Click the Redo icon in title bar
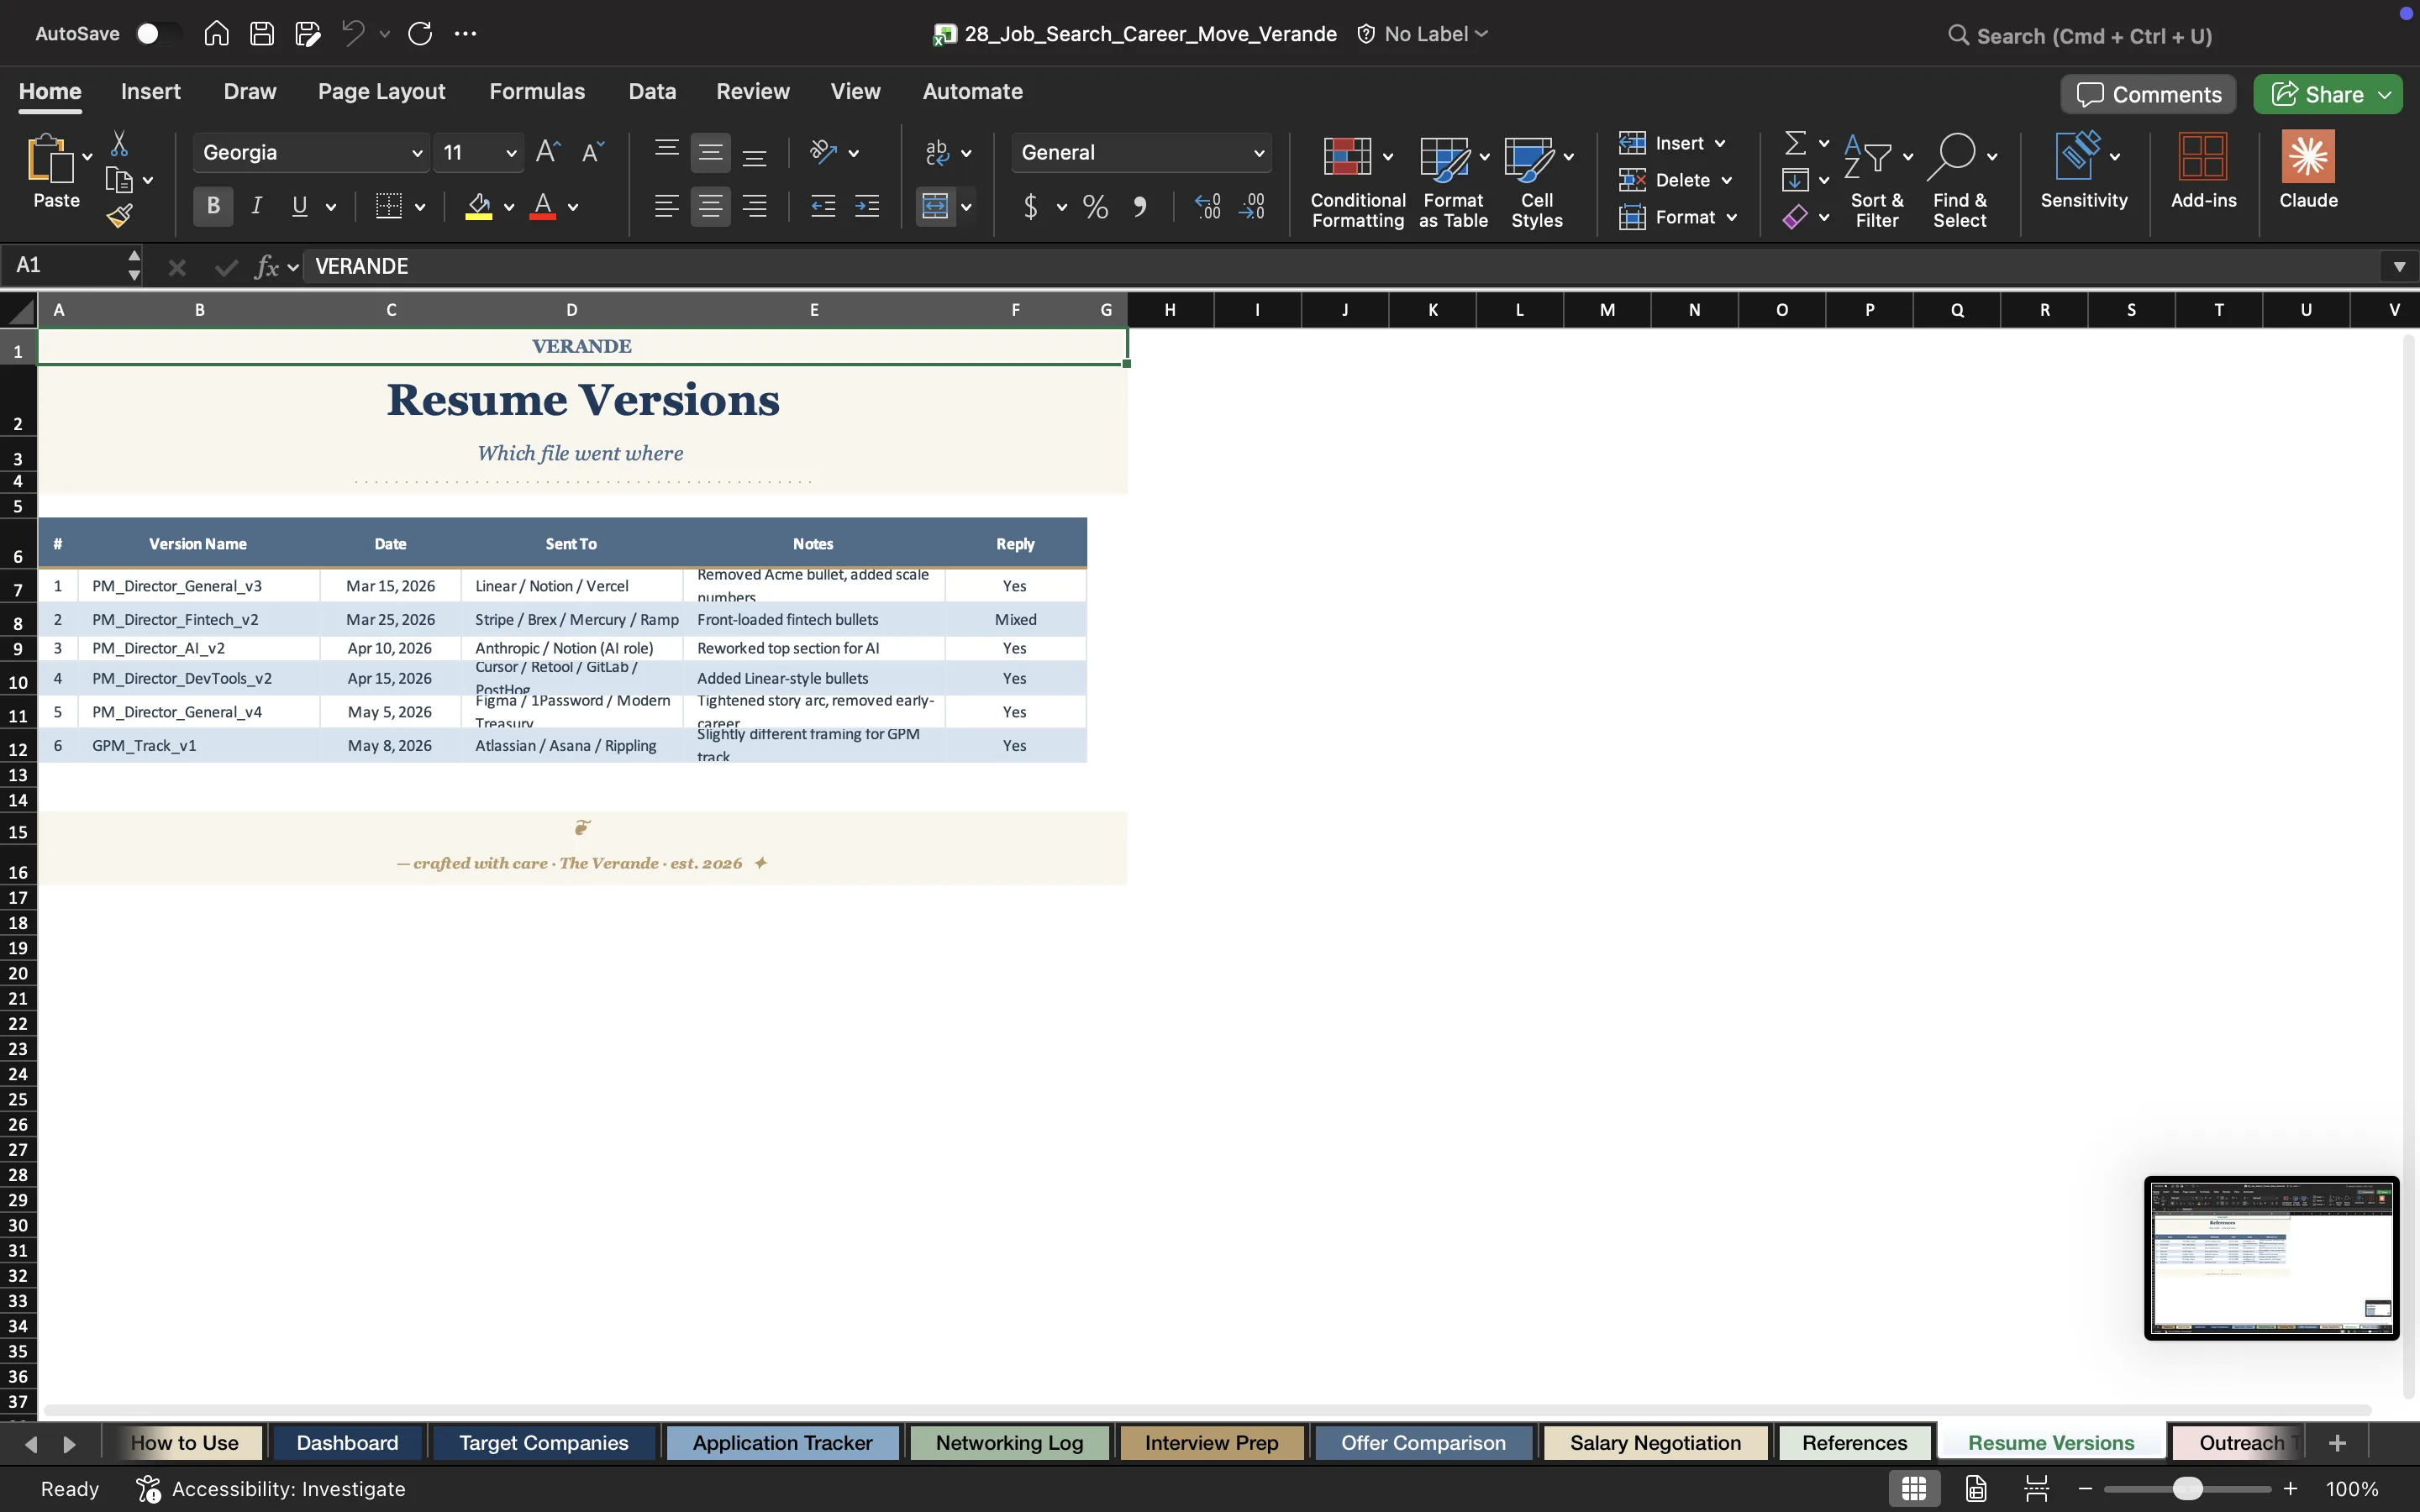 coord(420,34)
